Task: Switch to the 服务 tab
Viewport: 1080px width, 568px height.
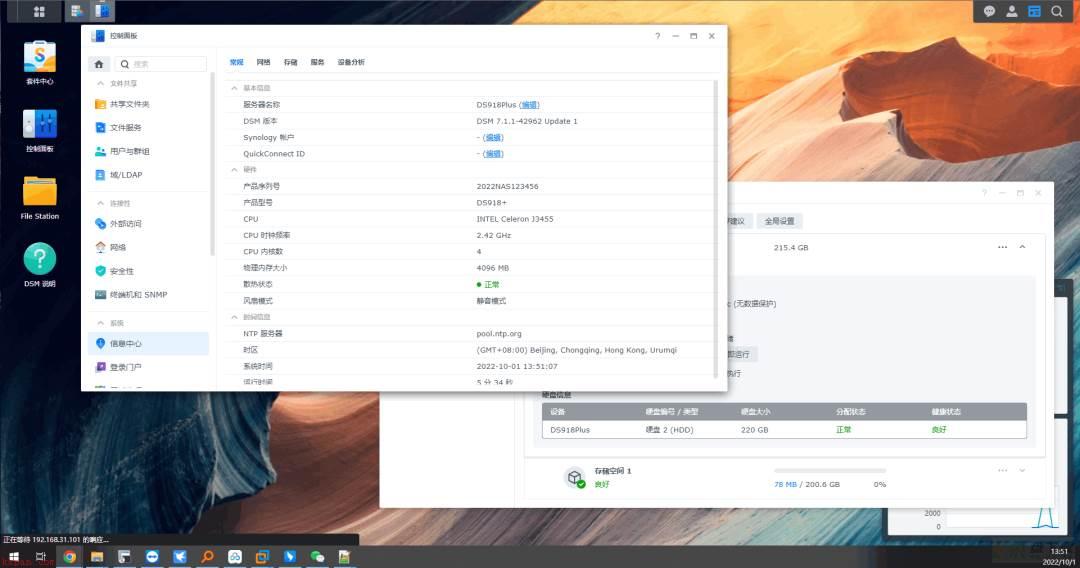Action: pos(317,62)
